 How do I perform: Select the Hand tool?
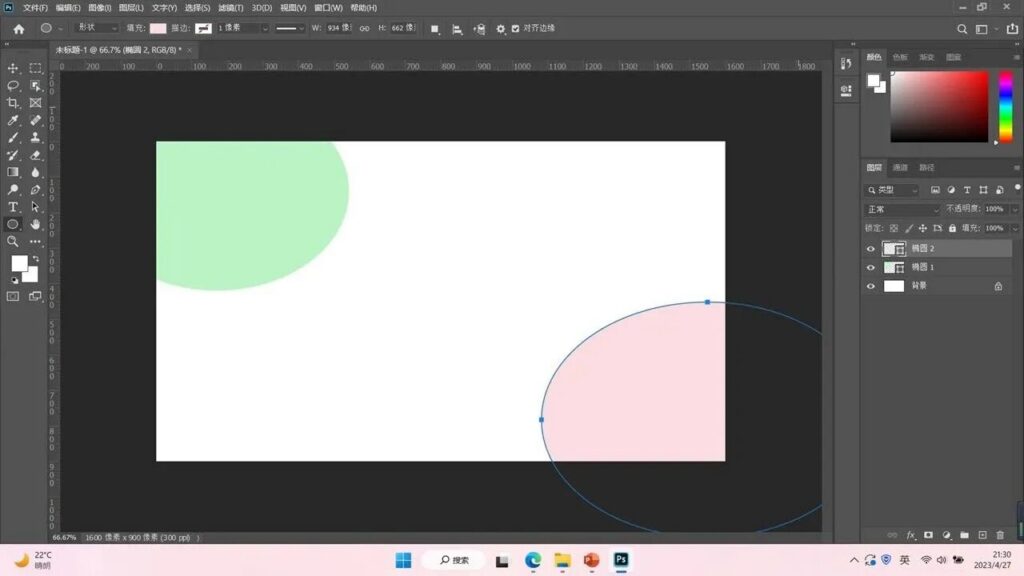pyautogui.click(x=35, y=225)
